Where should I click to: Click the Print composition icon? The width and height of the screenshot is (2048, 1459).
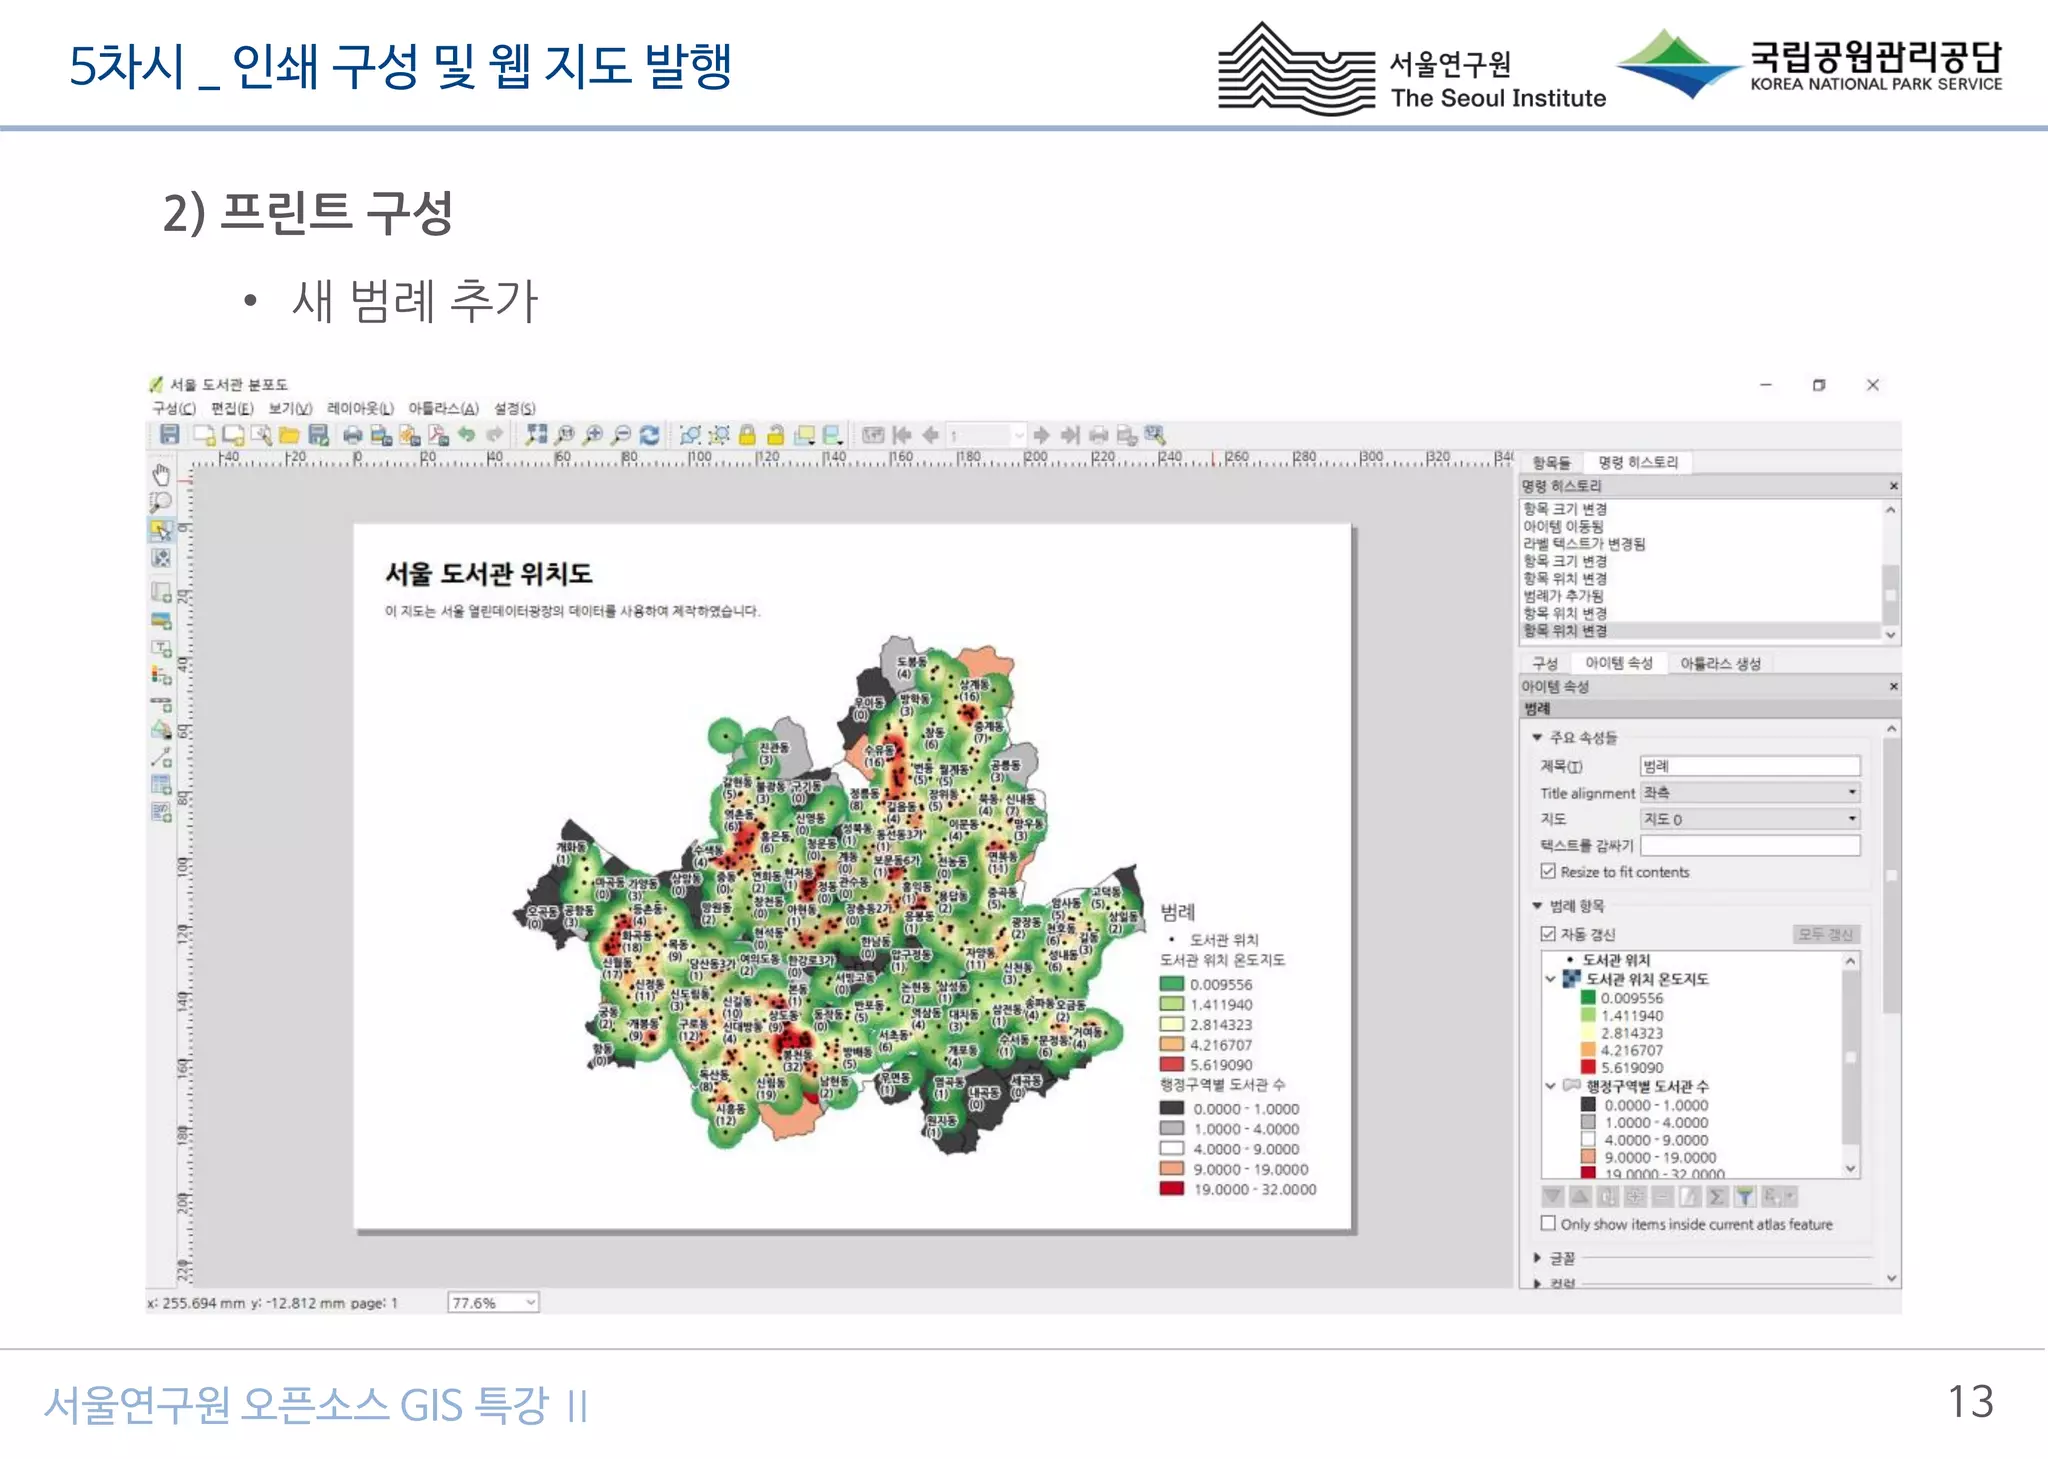pos(352,435)
